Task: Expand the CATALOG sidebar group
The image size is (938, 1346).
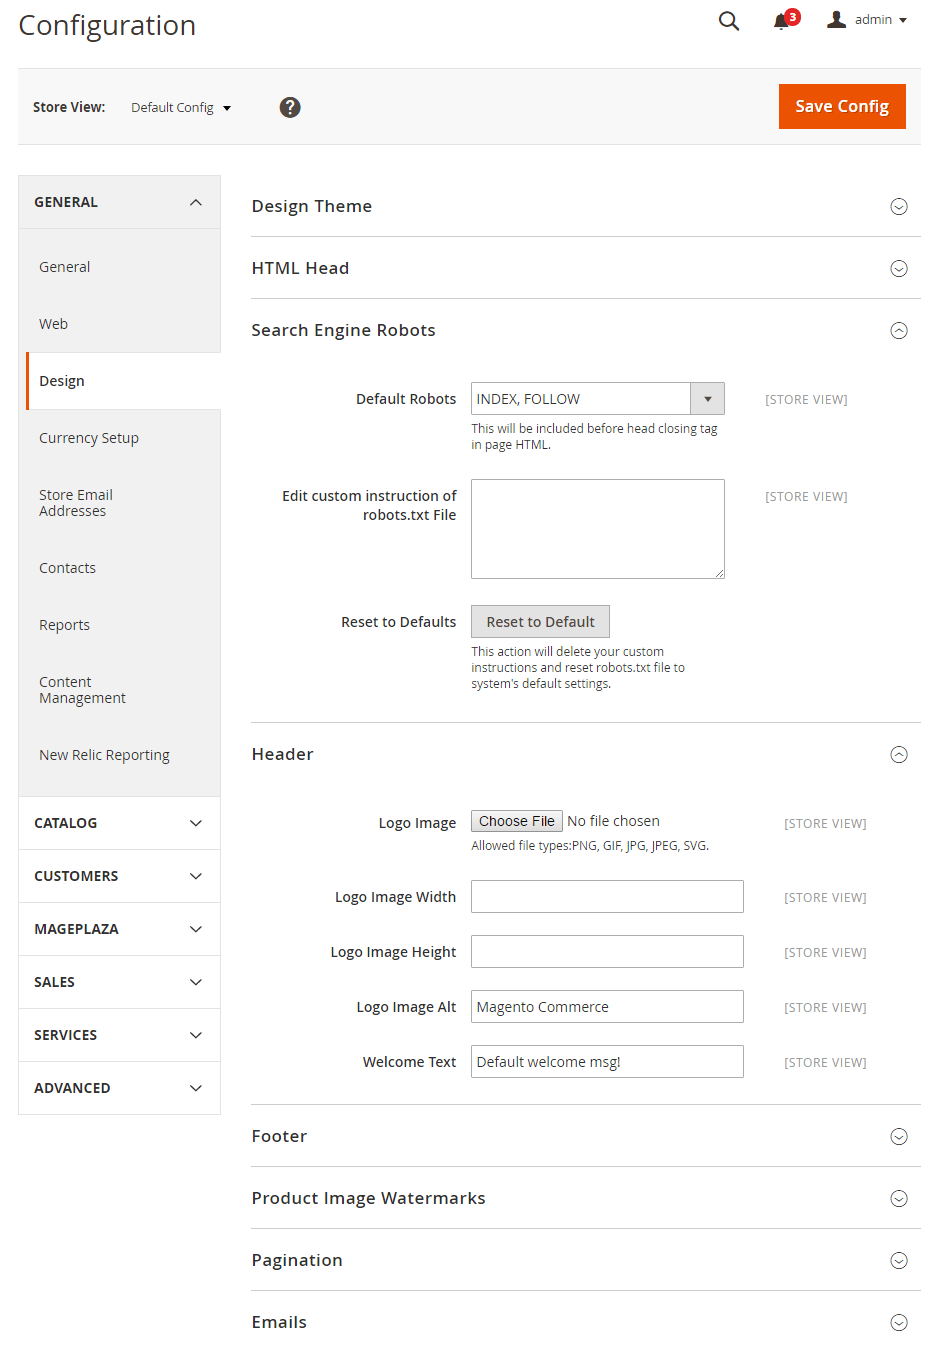Action: point(119,823)
